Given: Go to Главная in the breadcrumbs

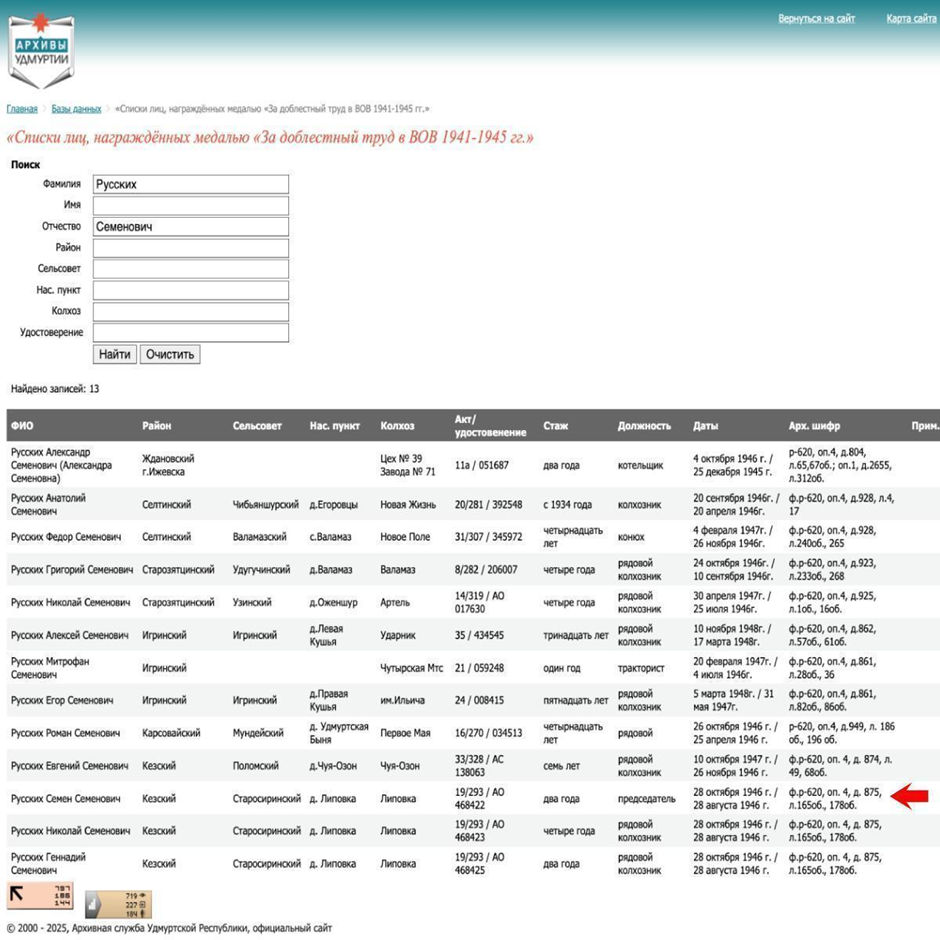Looking at the screenshot, I should (x=22, y=109).
